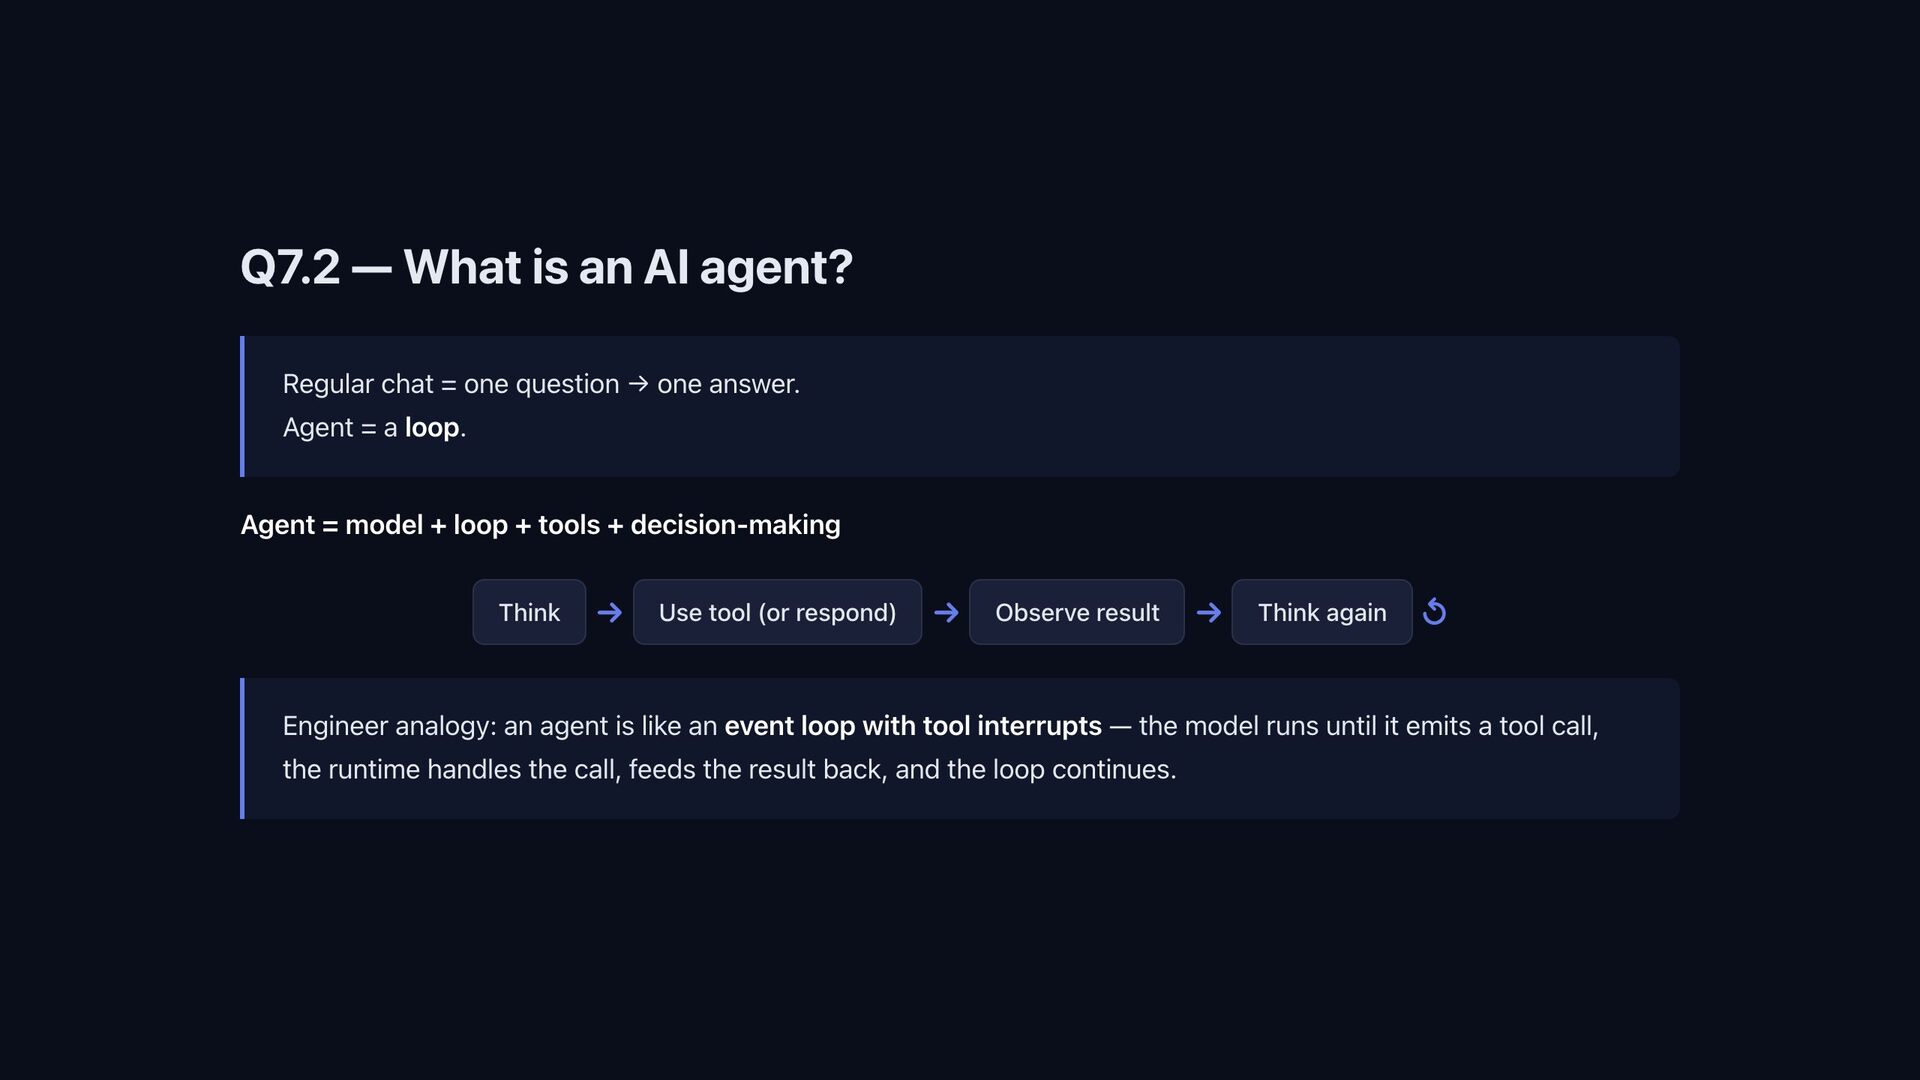
Task: Click the words decision-making in the formula
Action: click(735, 525)
